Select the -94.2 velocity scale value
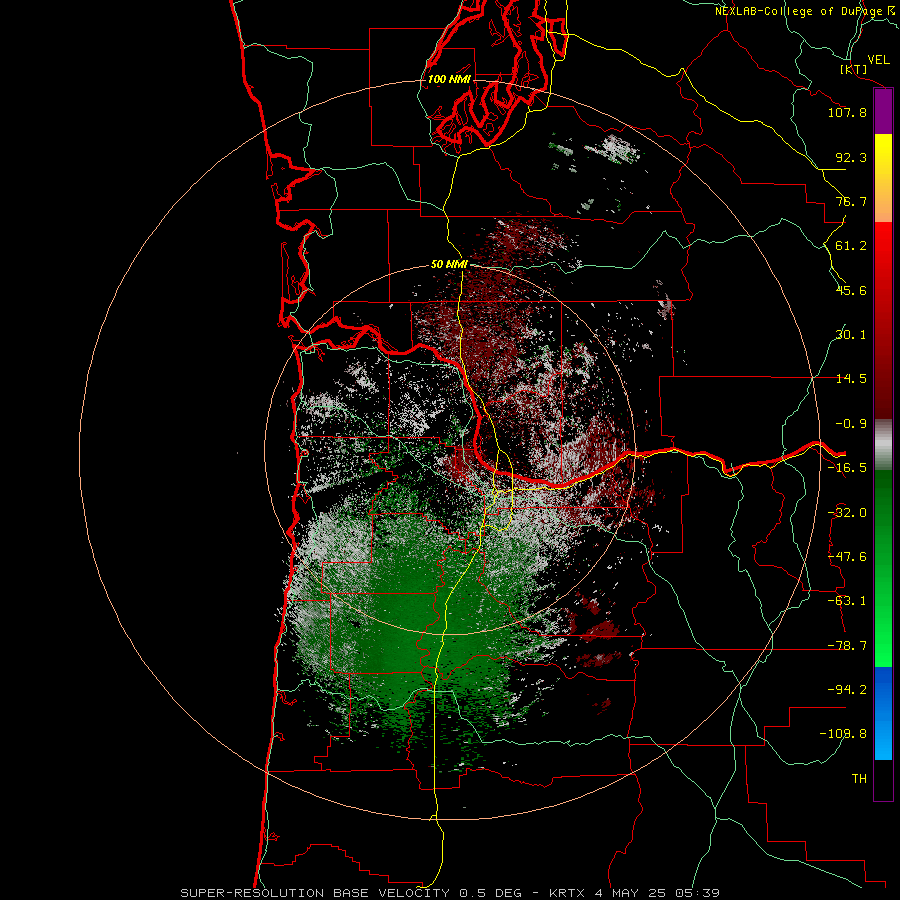Image resolution: width=900 pixels, height=900 pixels. point(847,690)
